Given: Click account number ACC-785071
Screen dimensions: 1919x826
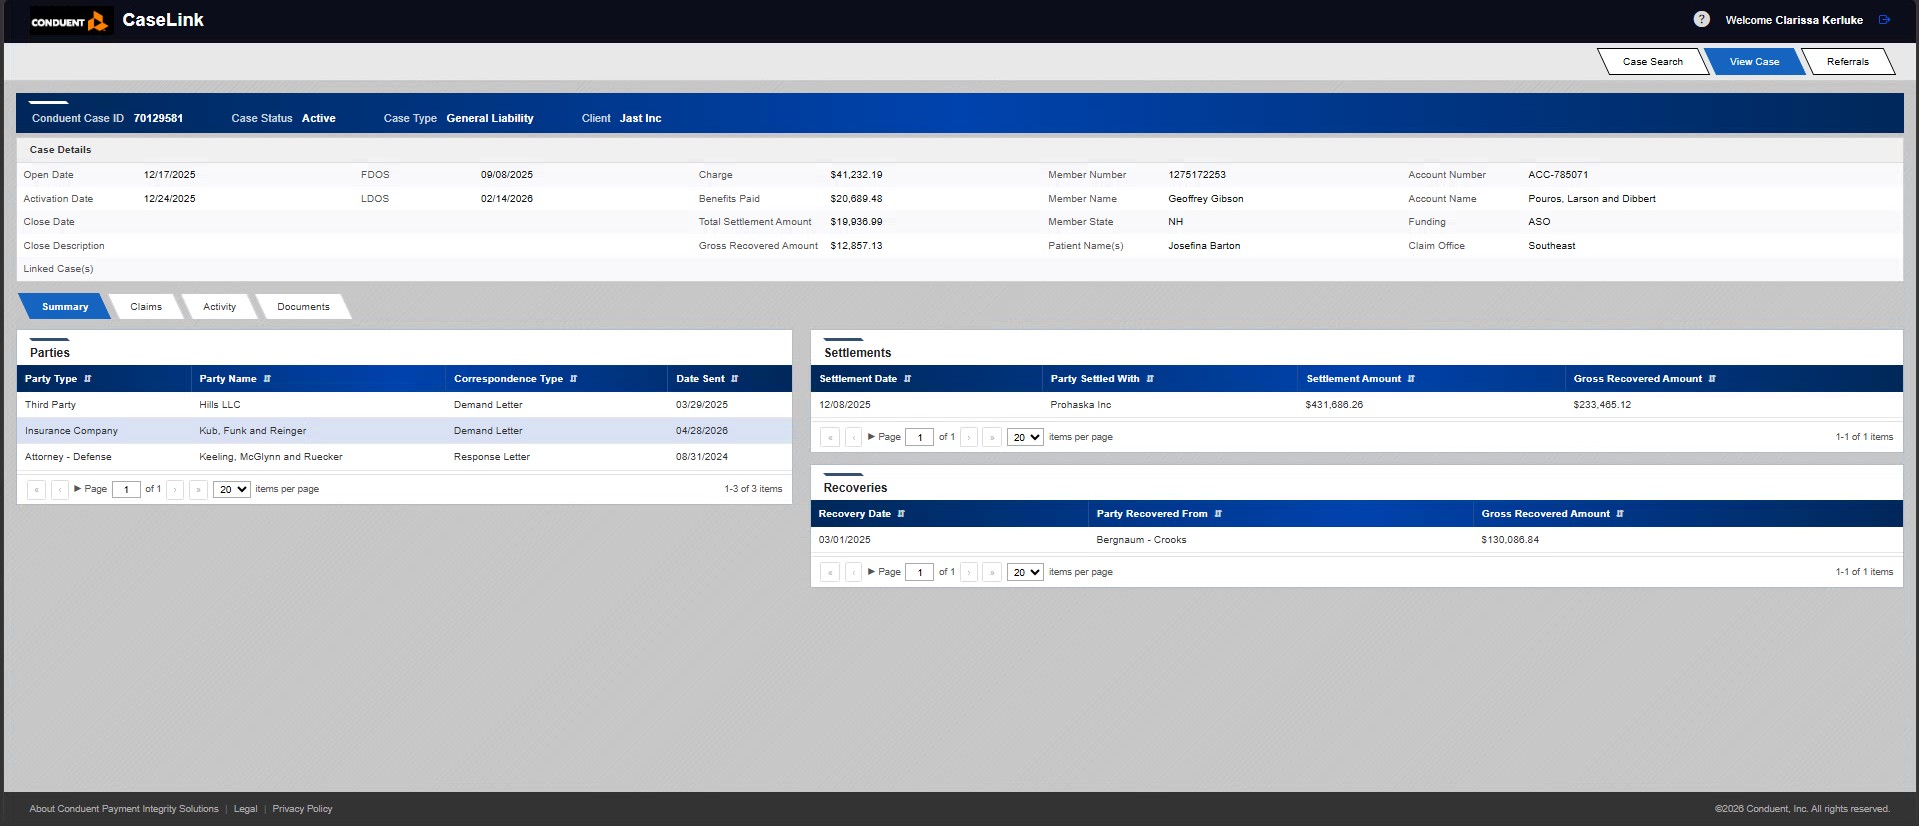Looking at the screenshot, I should (x=1558, y=175).
